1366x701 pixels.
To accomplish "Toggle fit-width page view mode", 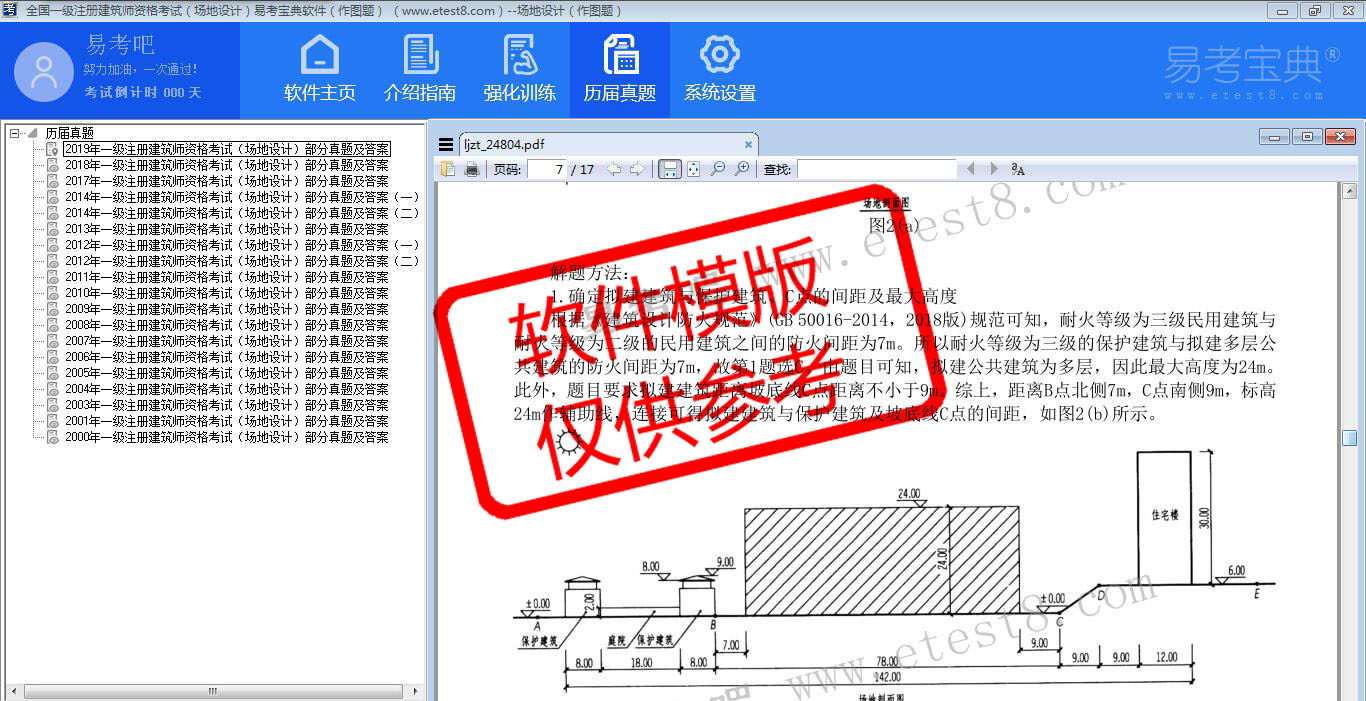I will pos(670,170).
